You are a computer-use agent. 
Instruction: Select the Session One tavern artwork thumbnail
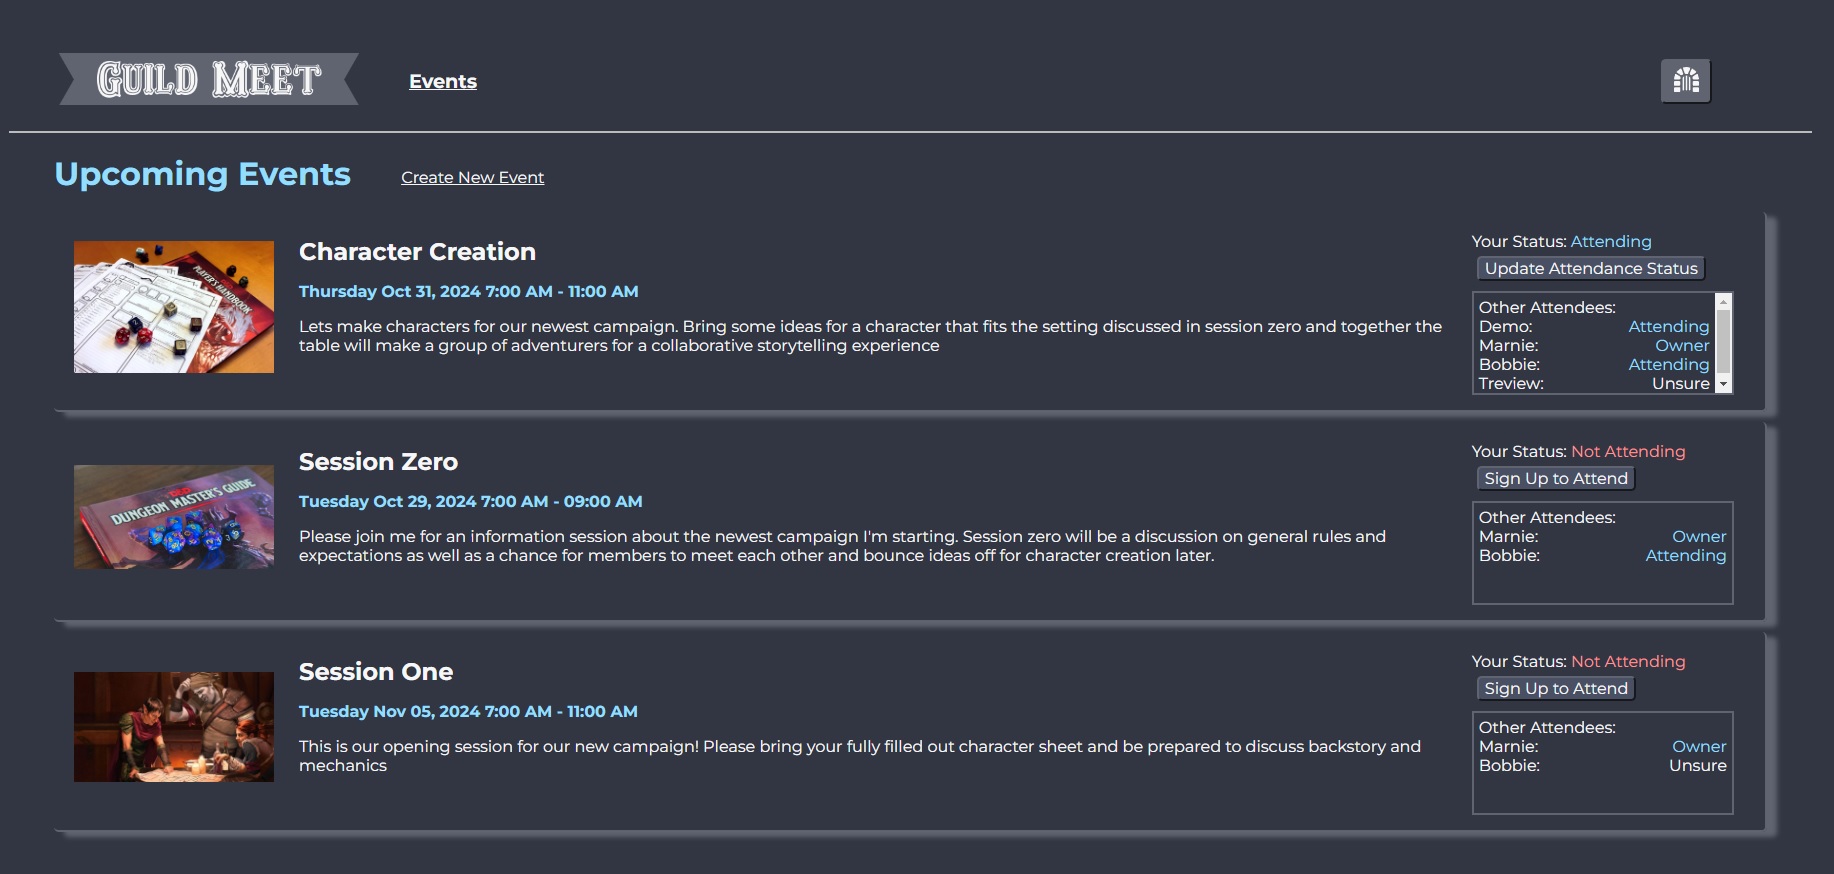(174, 727)
